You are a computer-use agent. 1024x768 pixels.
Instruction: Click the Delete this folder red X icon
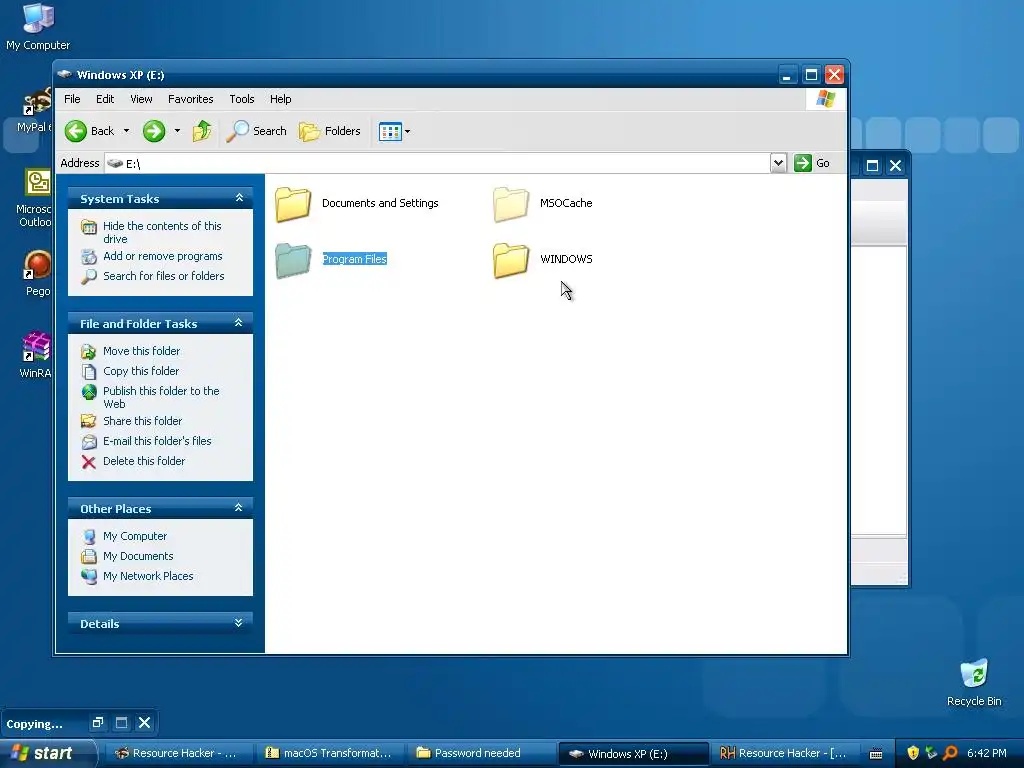pos(89,462)
